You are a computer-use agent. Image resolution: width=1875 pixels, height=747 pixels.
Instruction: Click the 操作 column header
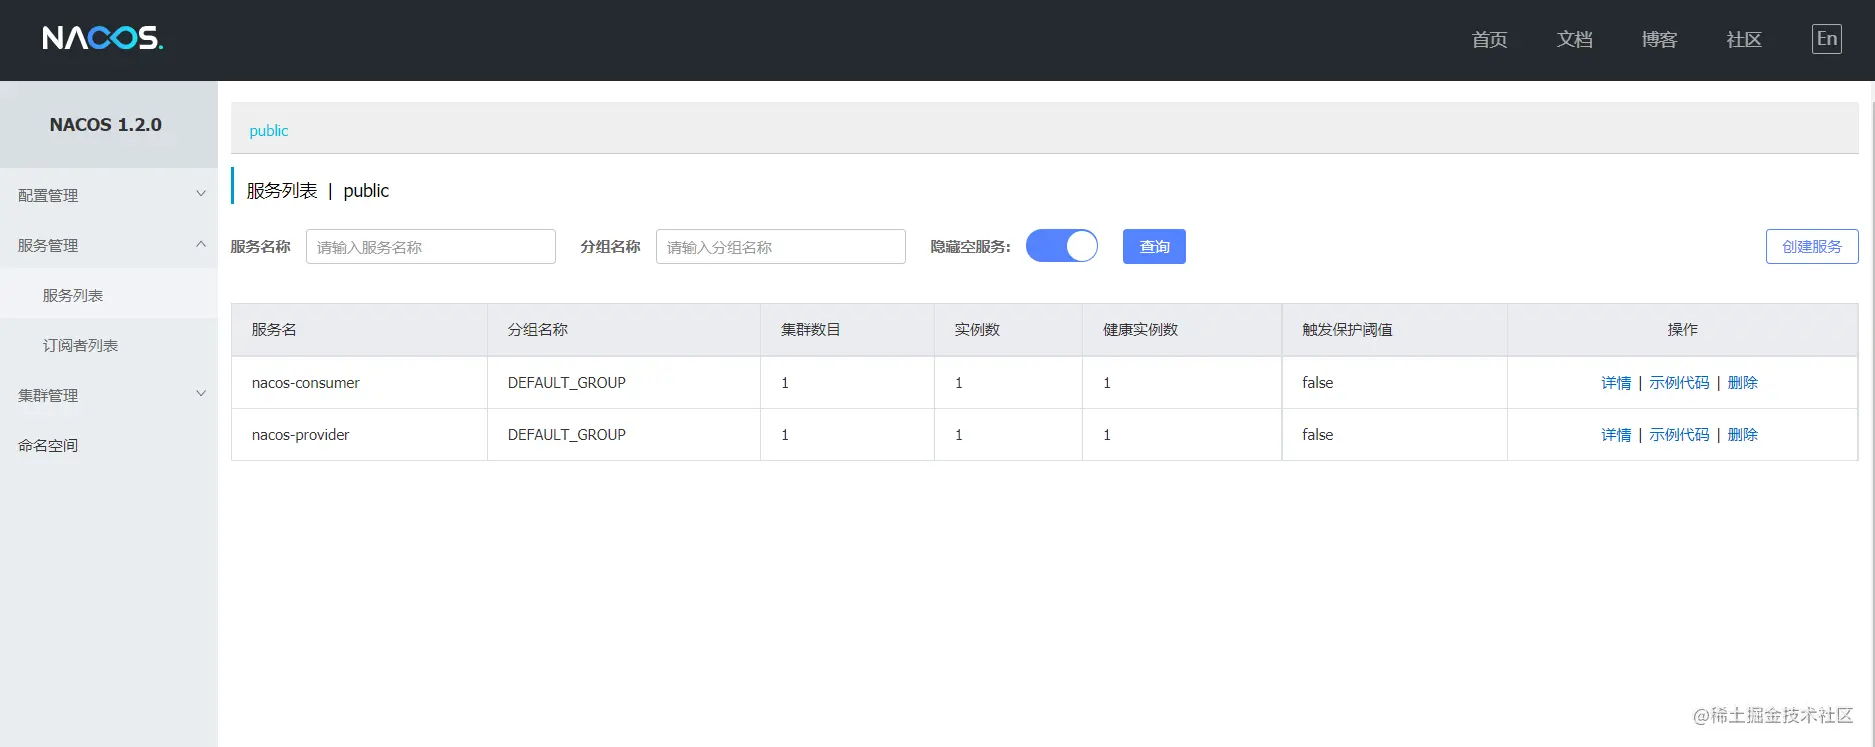1682,329
